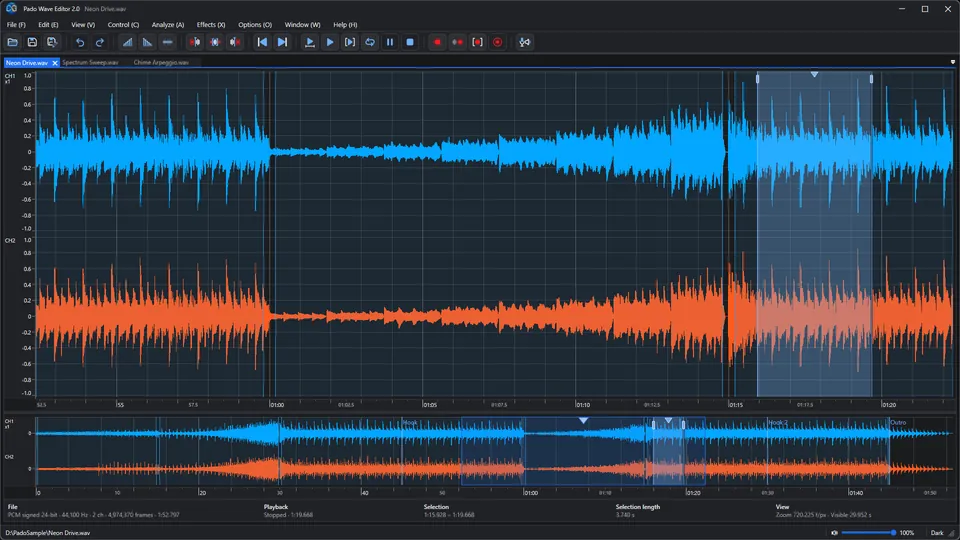This screenshot has width=960, height=540.
Task: Click the volume '100%' value
Action: pos(907,533)
